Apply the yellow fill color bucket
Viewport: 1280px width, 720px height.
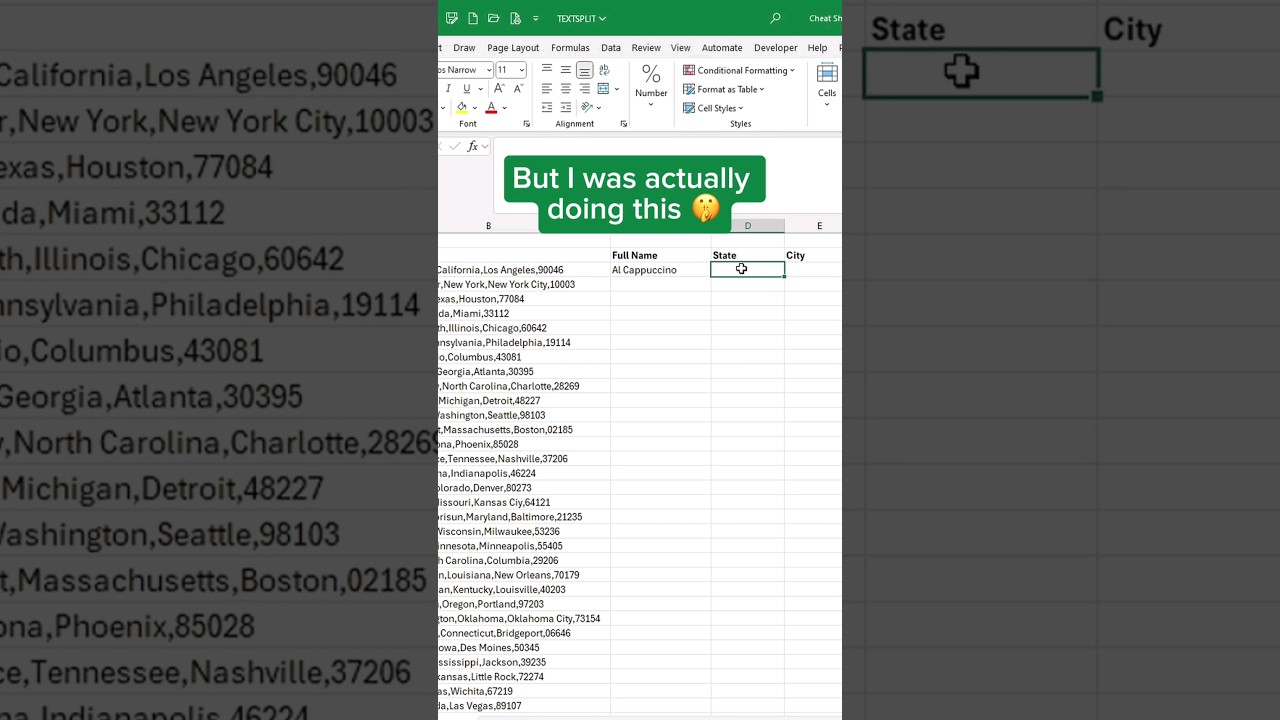click(x=462, y=108)
